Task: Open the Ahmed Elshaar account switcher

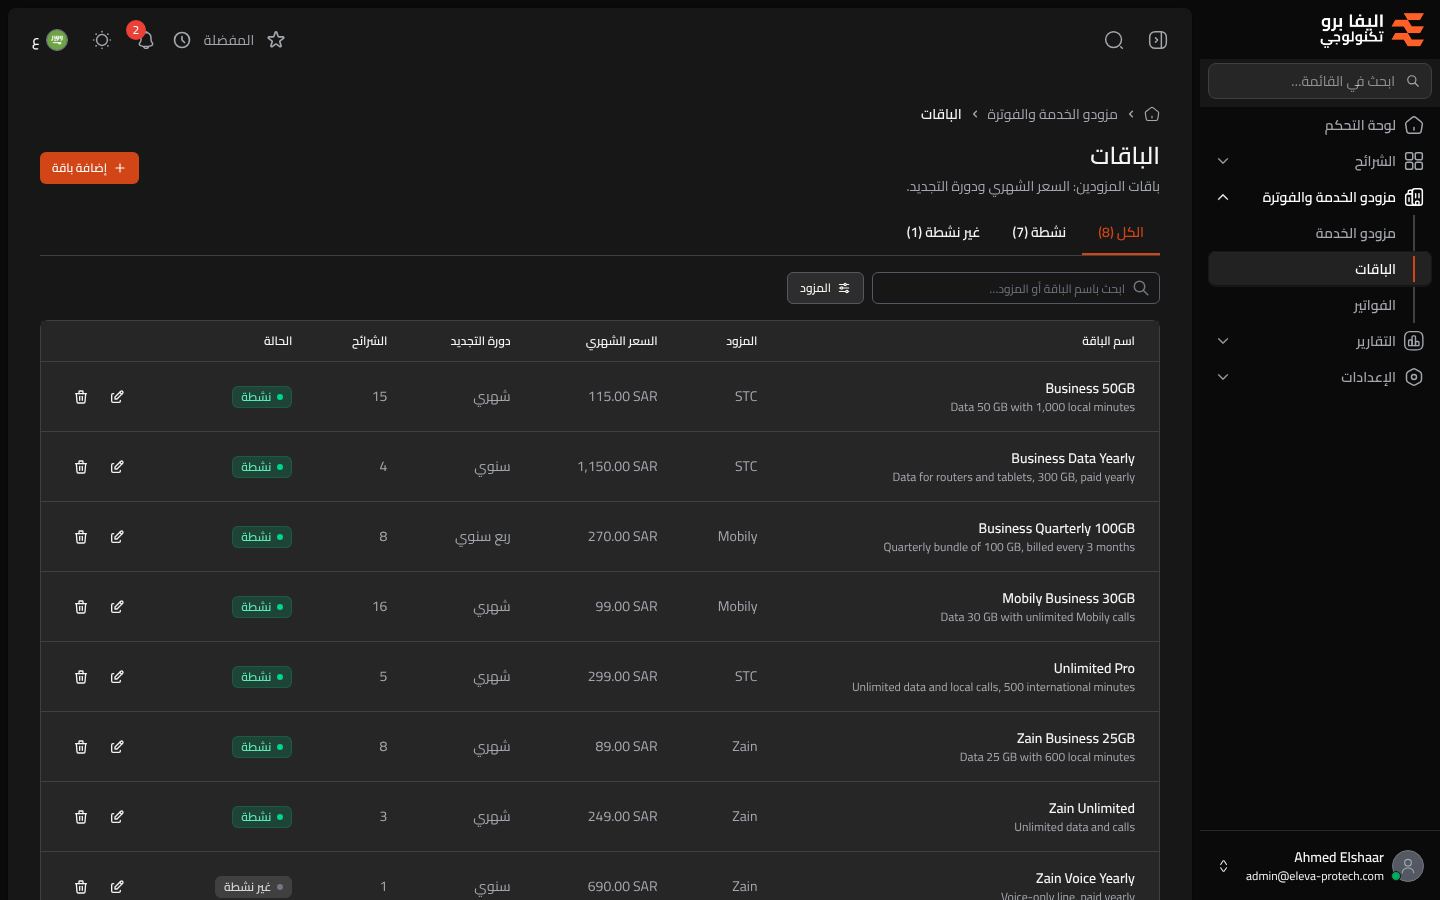Action: pos(1320,866)
